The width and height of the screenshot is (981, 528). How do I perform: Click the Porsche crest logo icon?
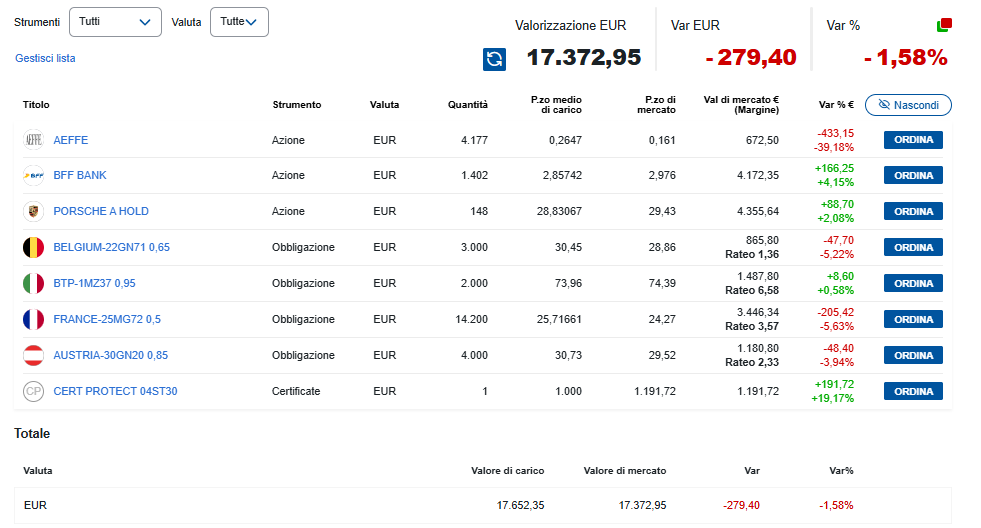[34, 211]
